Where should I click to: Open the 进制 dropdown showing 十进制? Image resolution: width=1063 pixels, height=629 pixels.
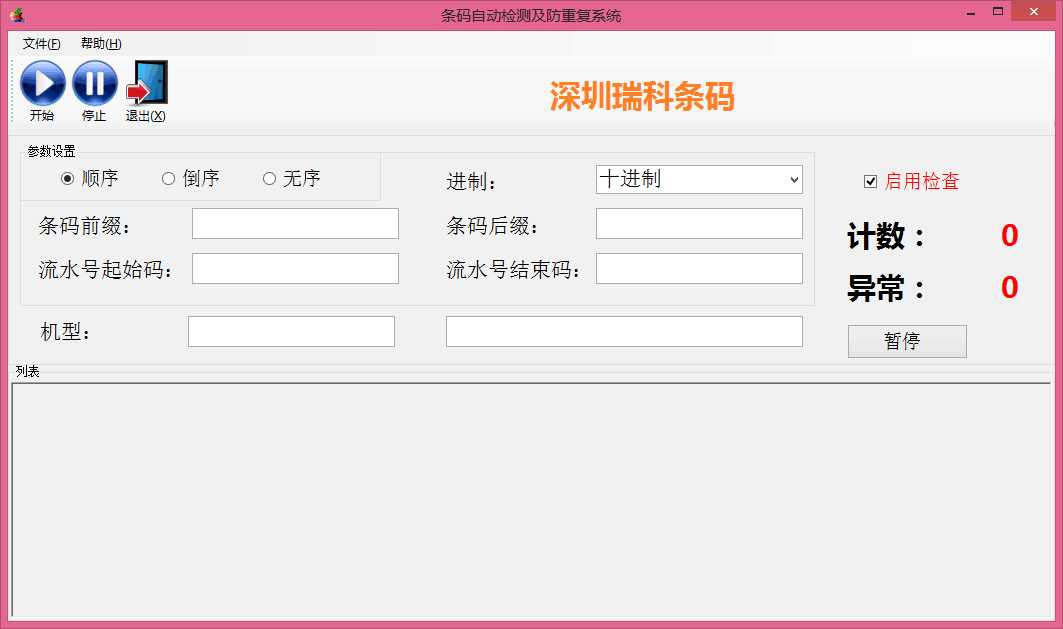[699, 180]
